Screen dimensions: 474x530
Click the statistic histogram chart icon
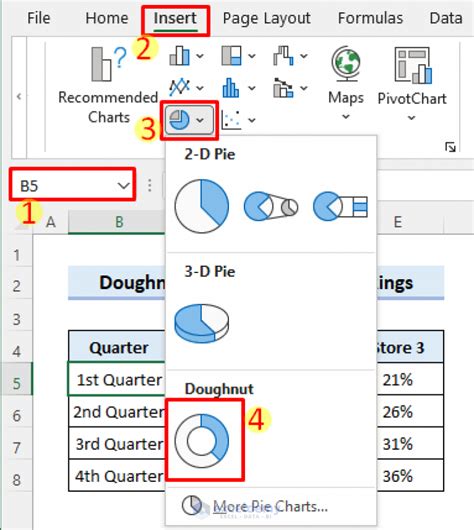click(231, 88)
